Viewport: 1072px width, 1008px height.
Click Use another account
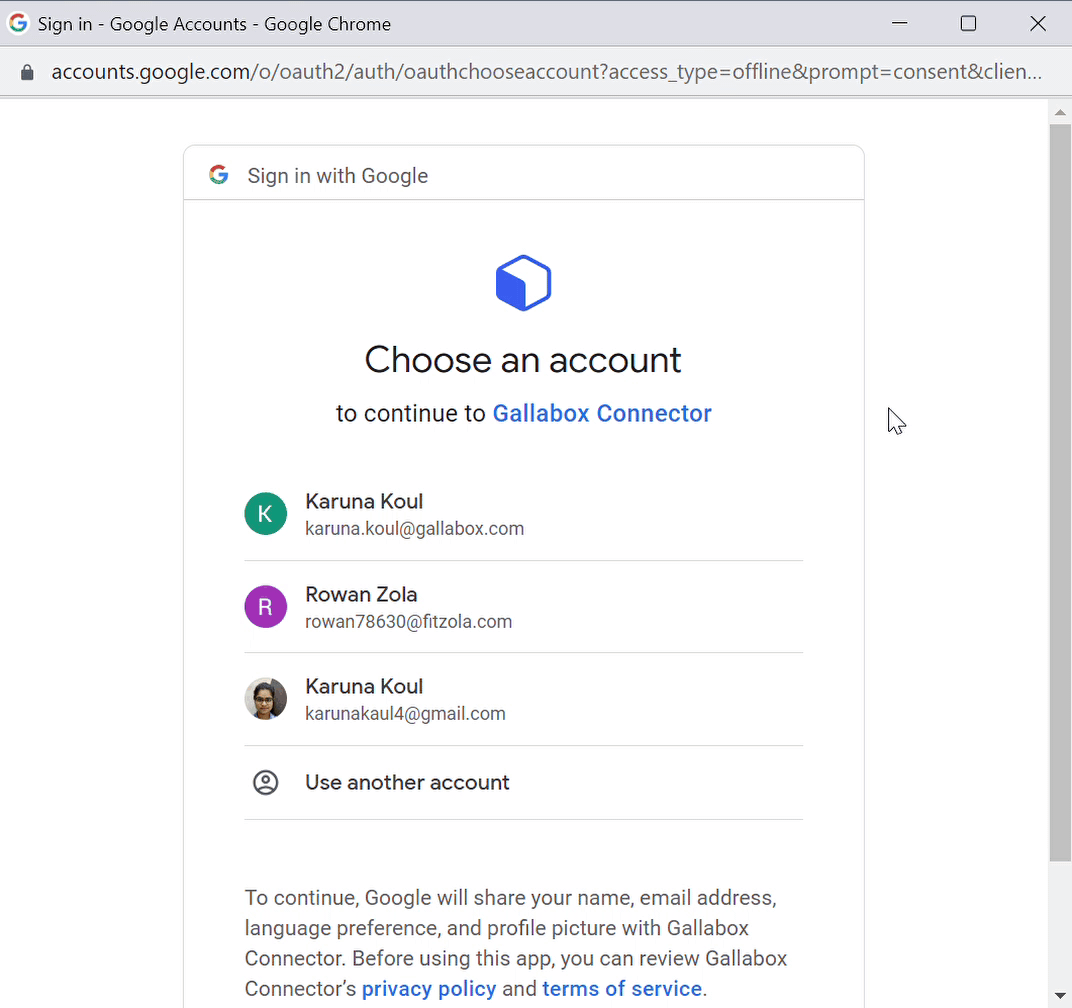click(x=407, y=782)
